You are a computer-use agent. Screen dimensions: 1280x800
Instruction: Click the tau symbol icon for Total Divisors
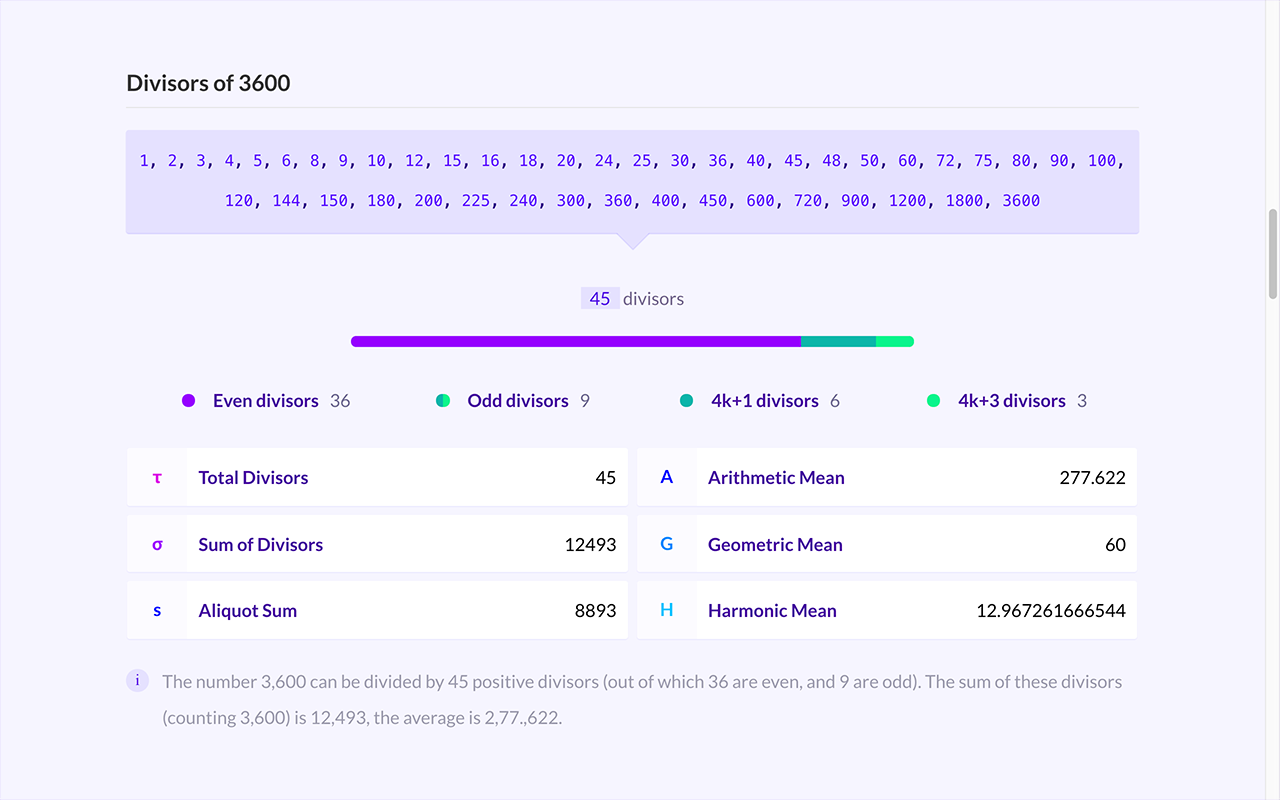(x=157, y=478)
